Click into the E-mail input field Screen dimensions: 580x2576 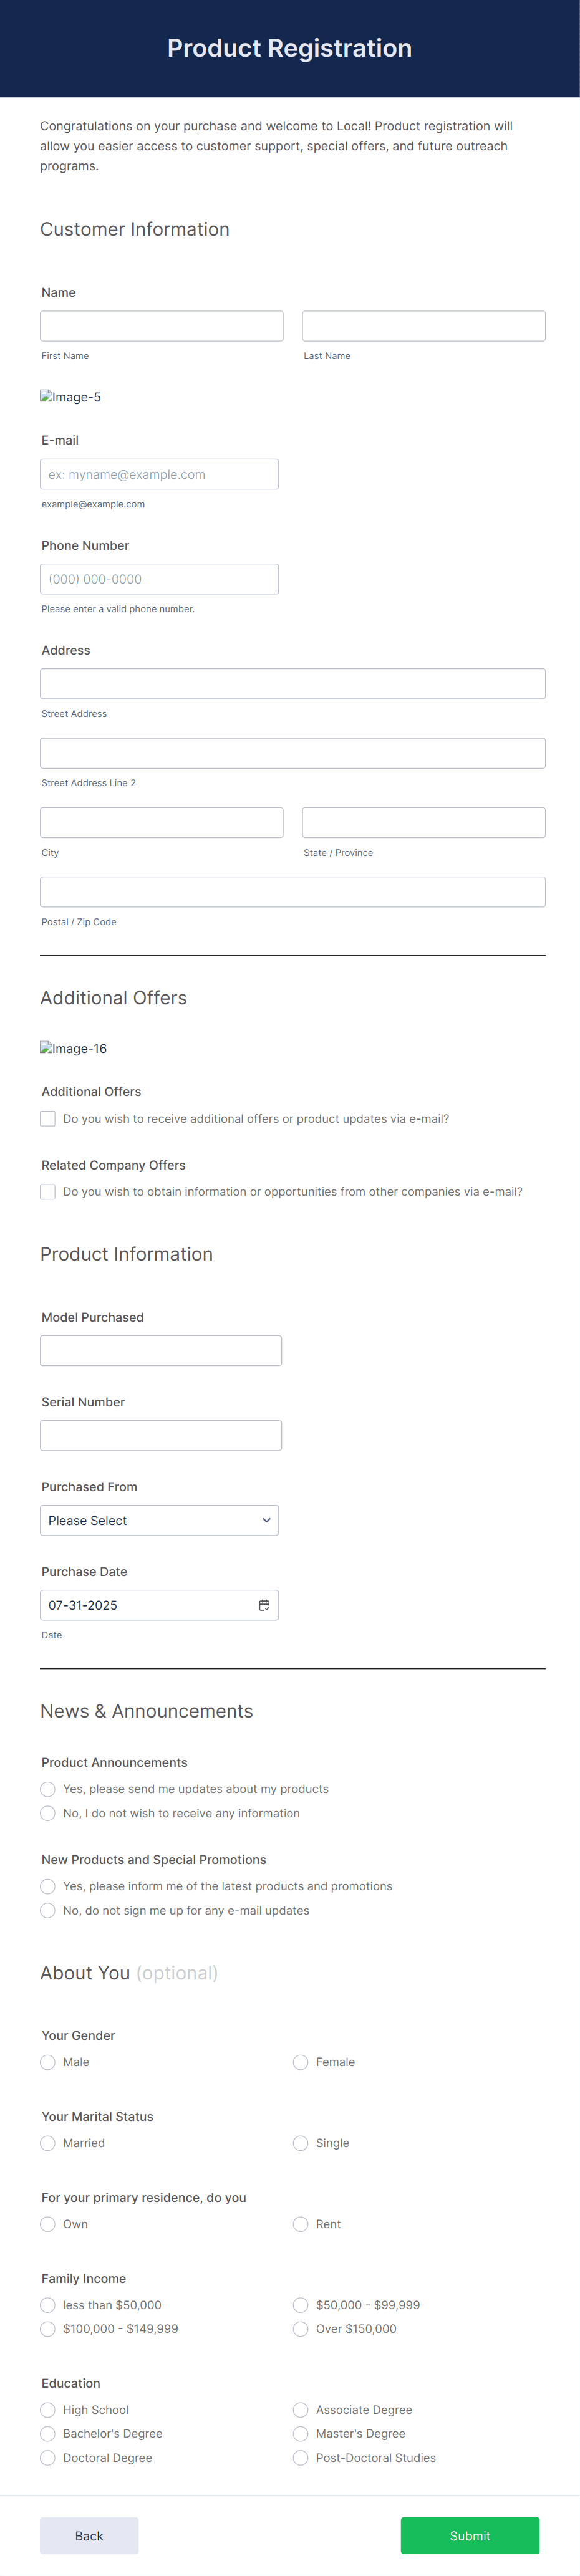pyautogui.click(x=159, y=474)
